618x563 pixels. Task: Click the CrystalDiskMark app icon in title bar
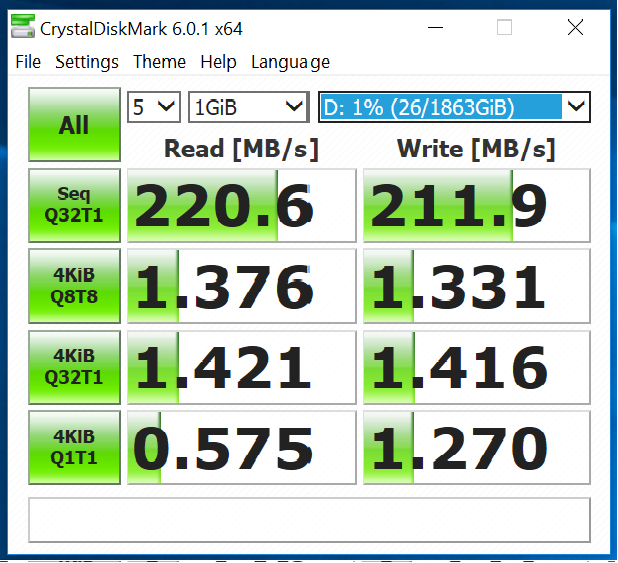tap(23, 26)
